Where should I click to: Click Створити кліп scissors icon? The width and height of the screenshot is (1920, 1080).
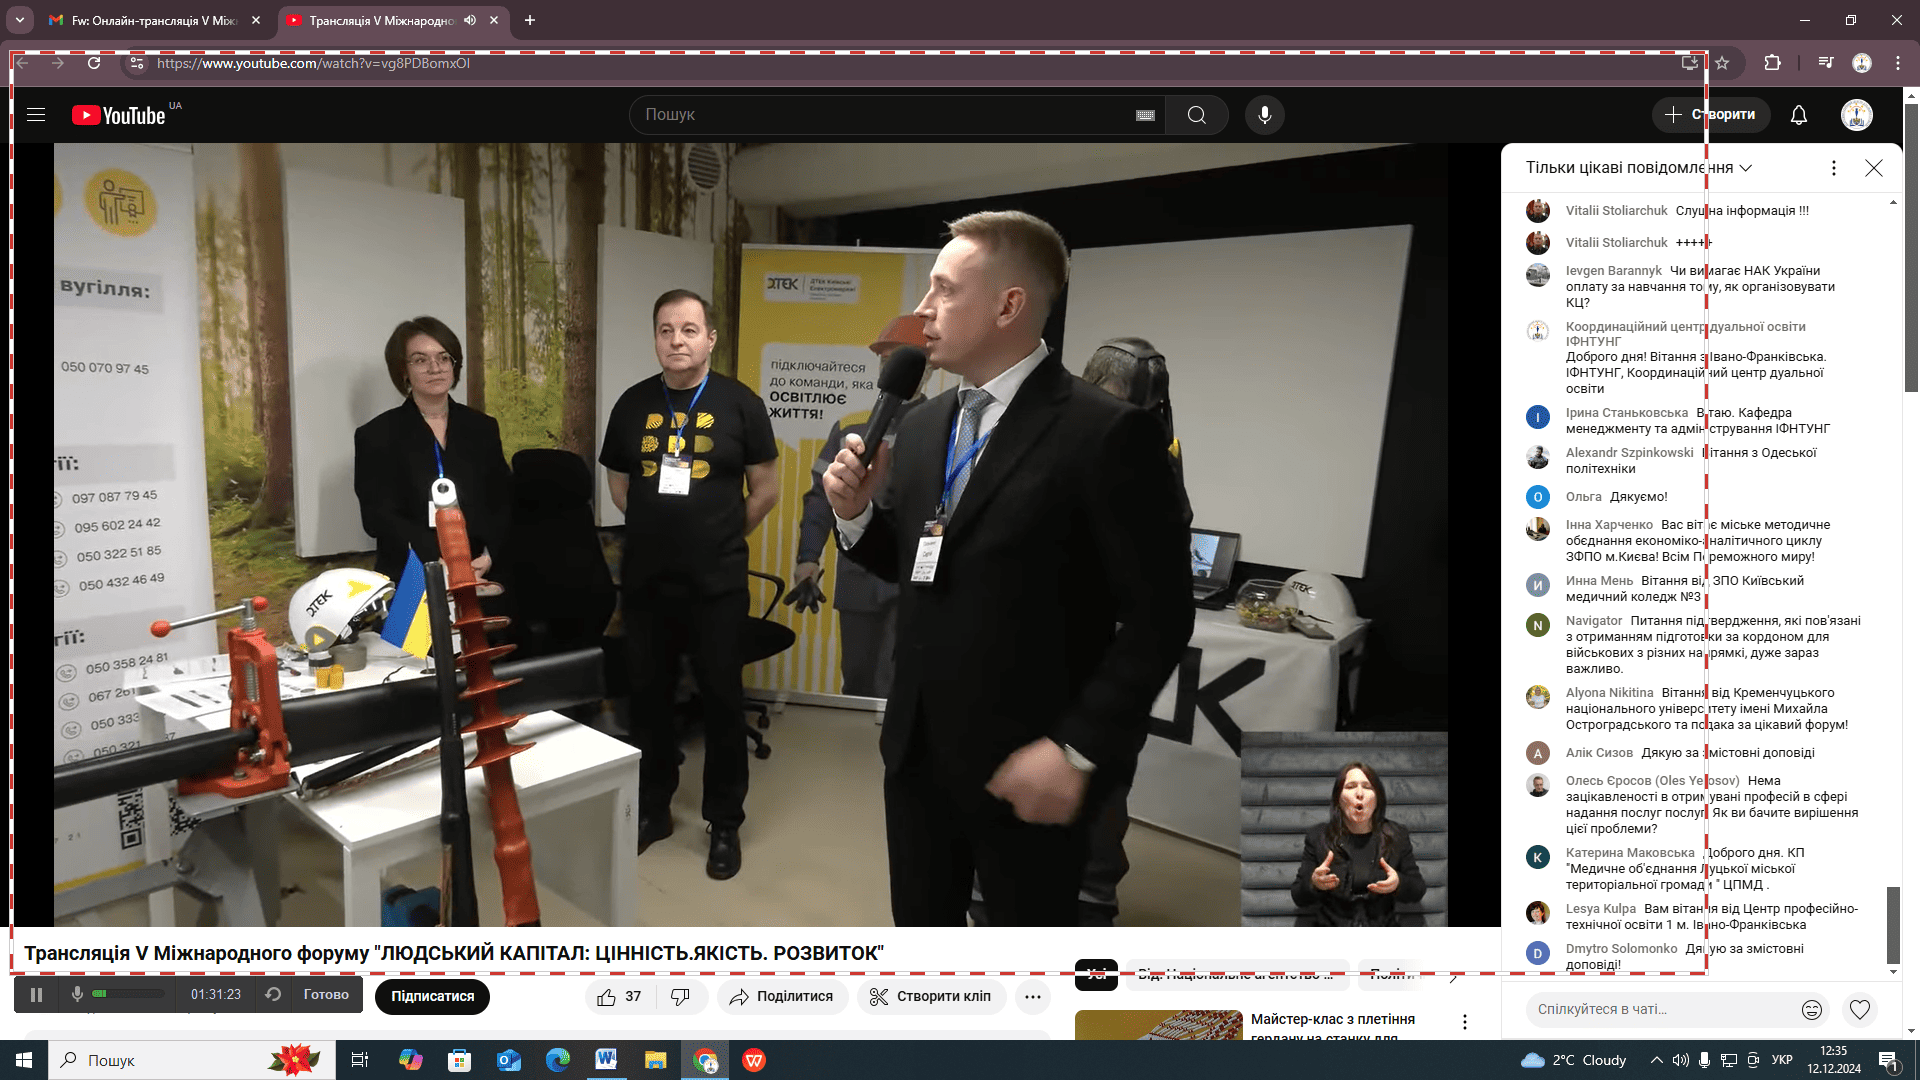click(x=879, y=997)
